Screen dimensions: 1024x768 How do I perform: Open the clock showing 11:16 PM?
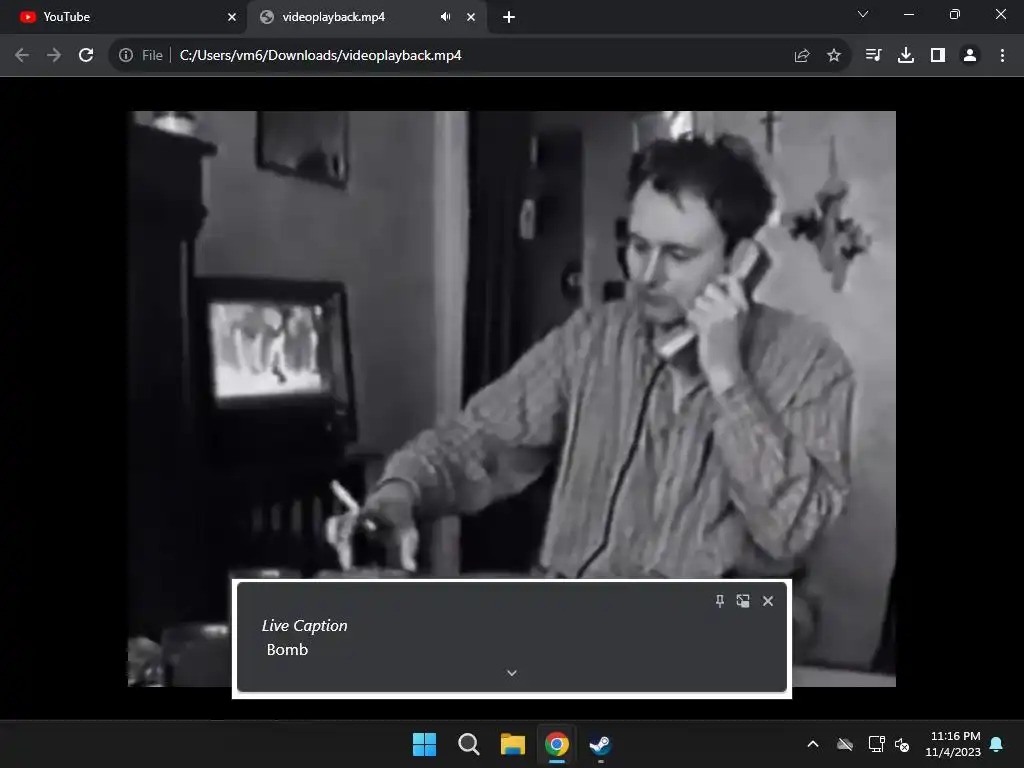point(953,744)
